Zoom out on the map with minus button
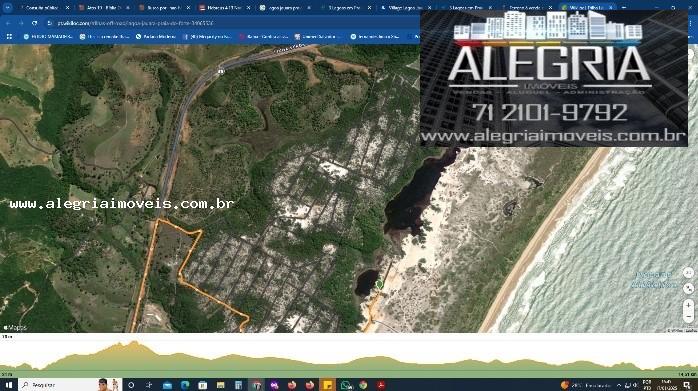698x391 pixels. (688, 317)
